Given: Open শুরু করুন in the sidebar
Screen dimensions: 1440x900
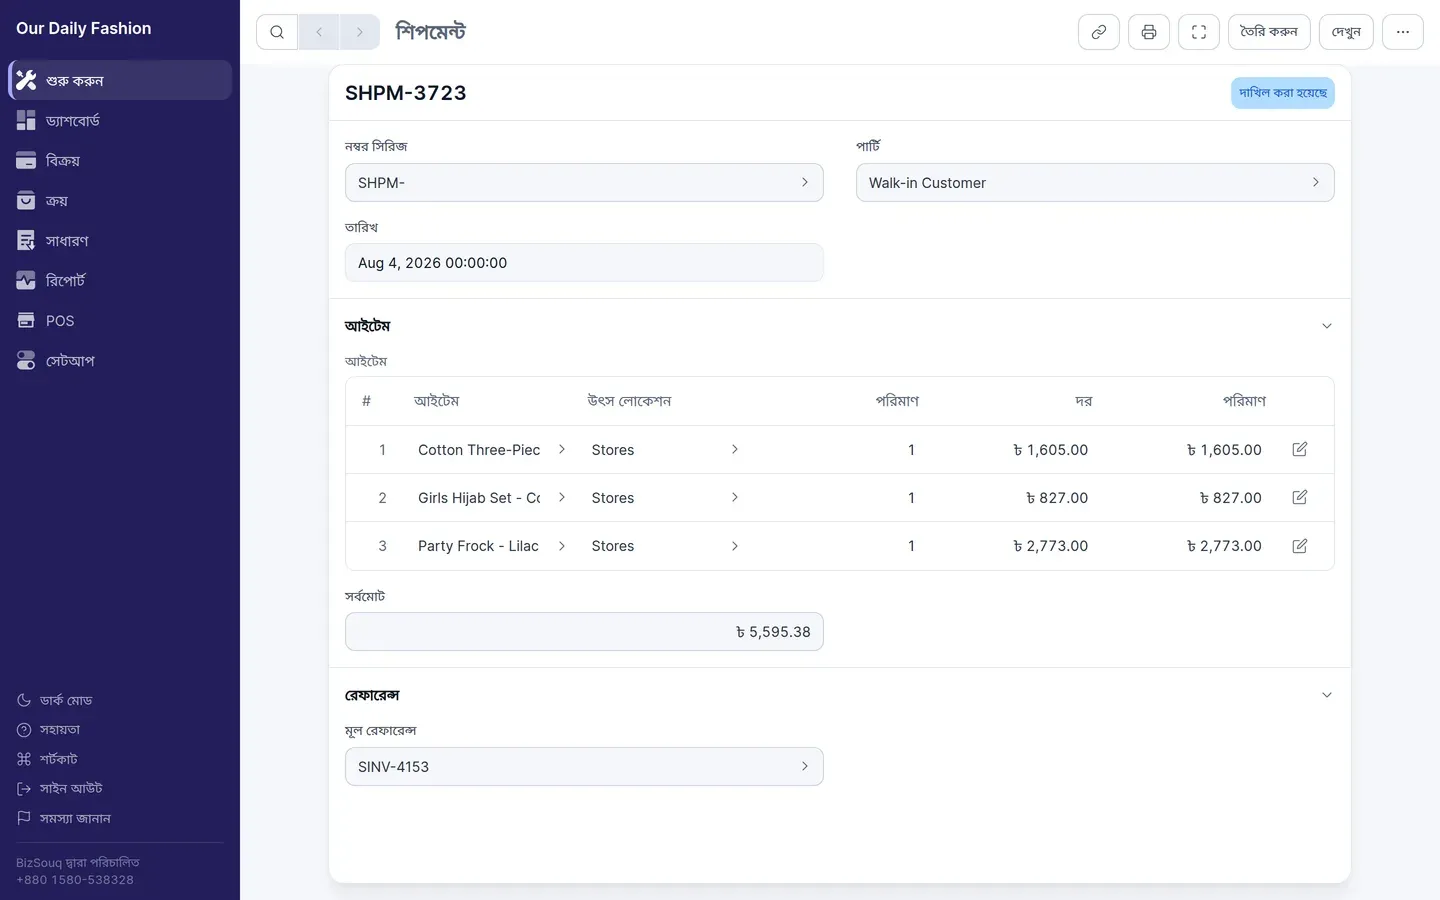Looking at the screenshot, I should tap(120, 80).
